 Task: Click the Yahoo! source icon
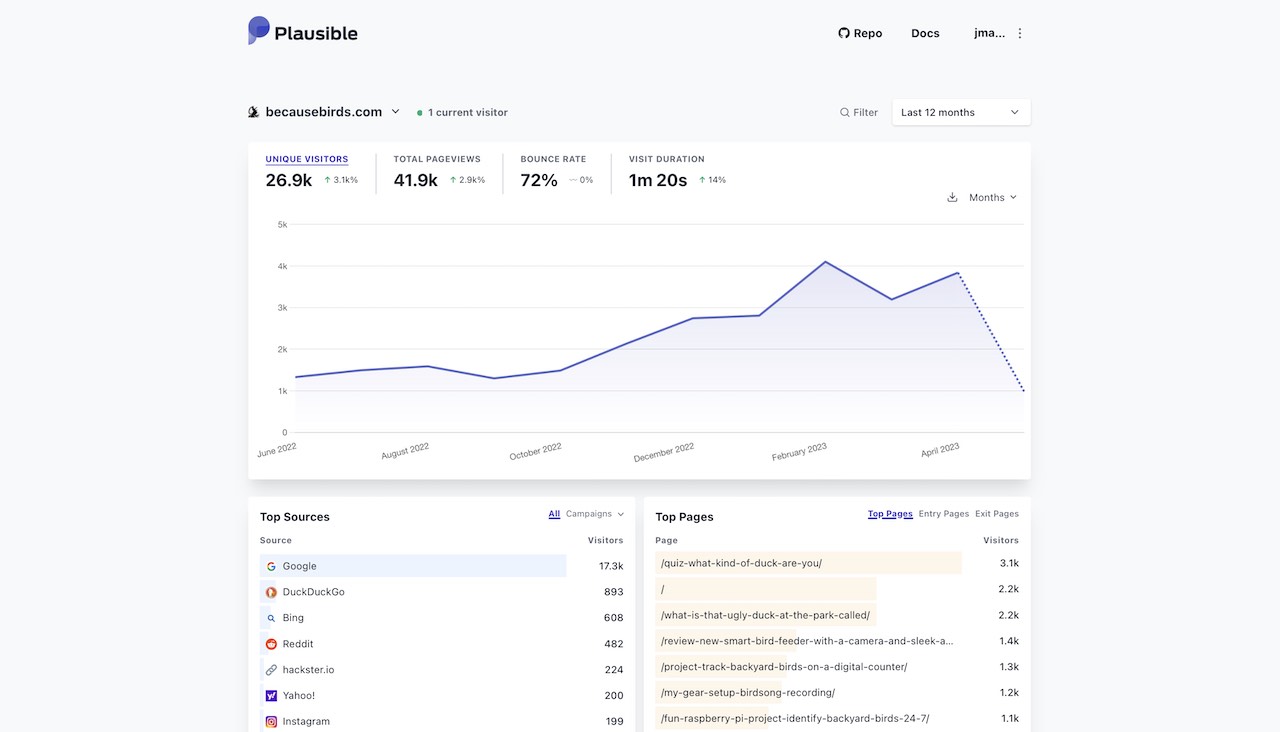[271, 695]
